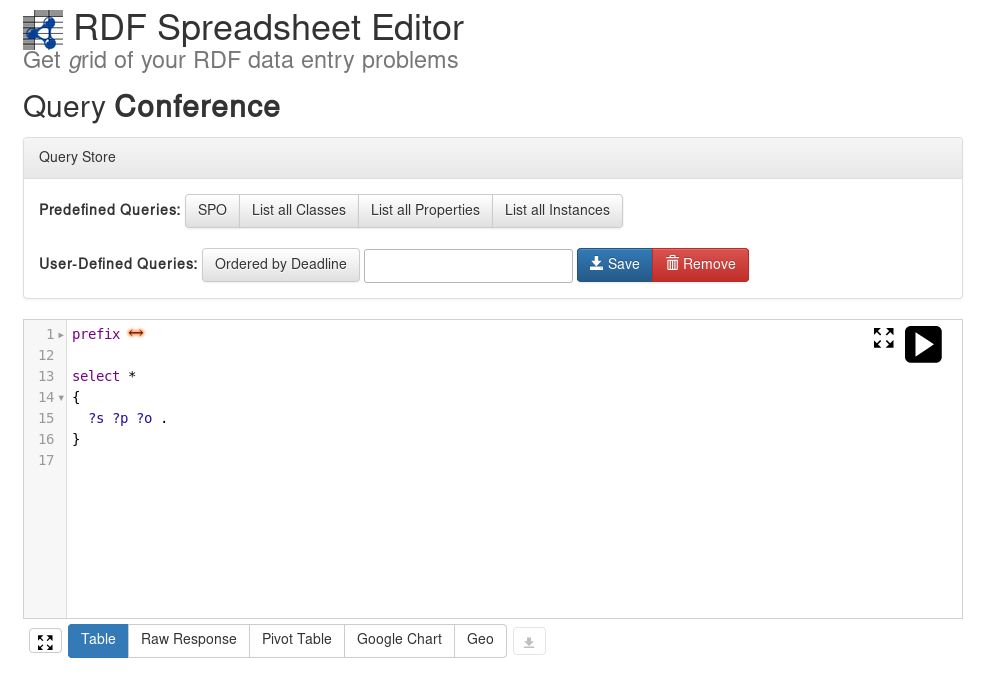Open the Ordered by Deadline query
988x675 pixels.
click(281, 265)
